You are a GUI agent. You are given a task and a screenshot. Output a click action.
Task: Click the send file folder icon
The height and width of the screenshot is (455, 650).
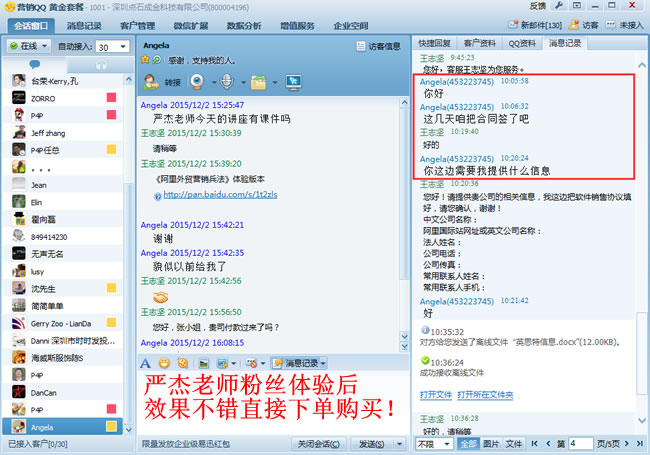(x=258, y=82)
